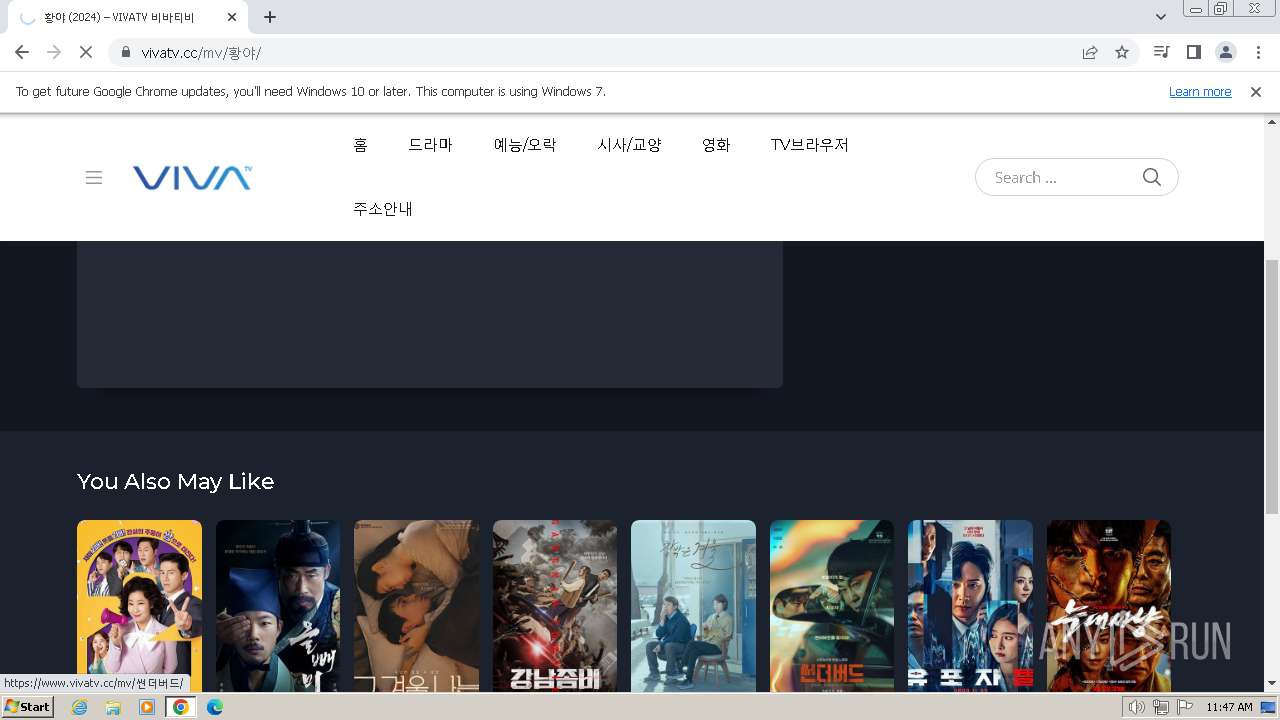
Task: Go back to the previous page
Action: [x=22, y=52]
